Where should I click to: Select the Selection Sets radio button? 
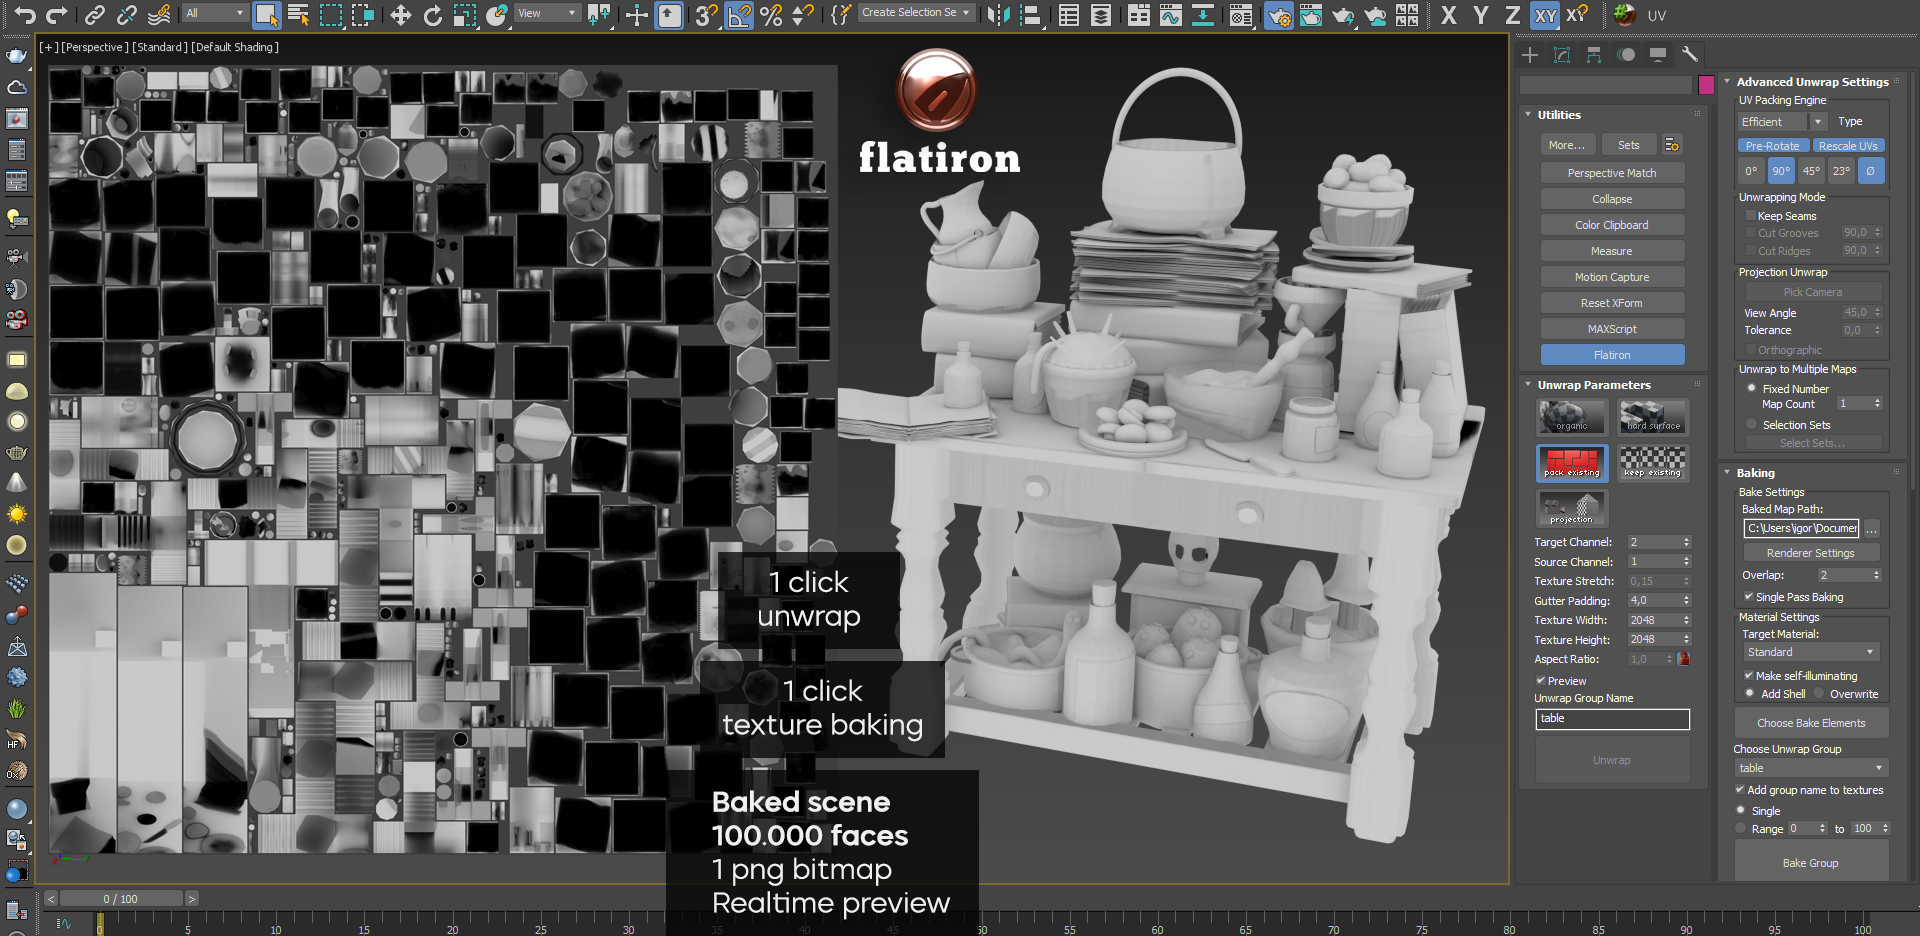(1752, 425)
